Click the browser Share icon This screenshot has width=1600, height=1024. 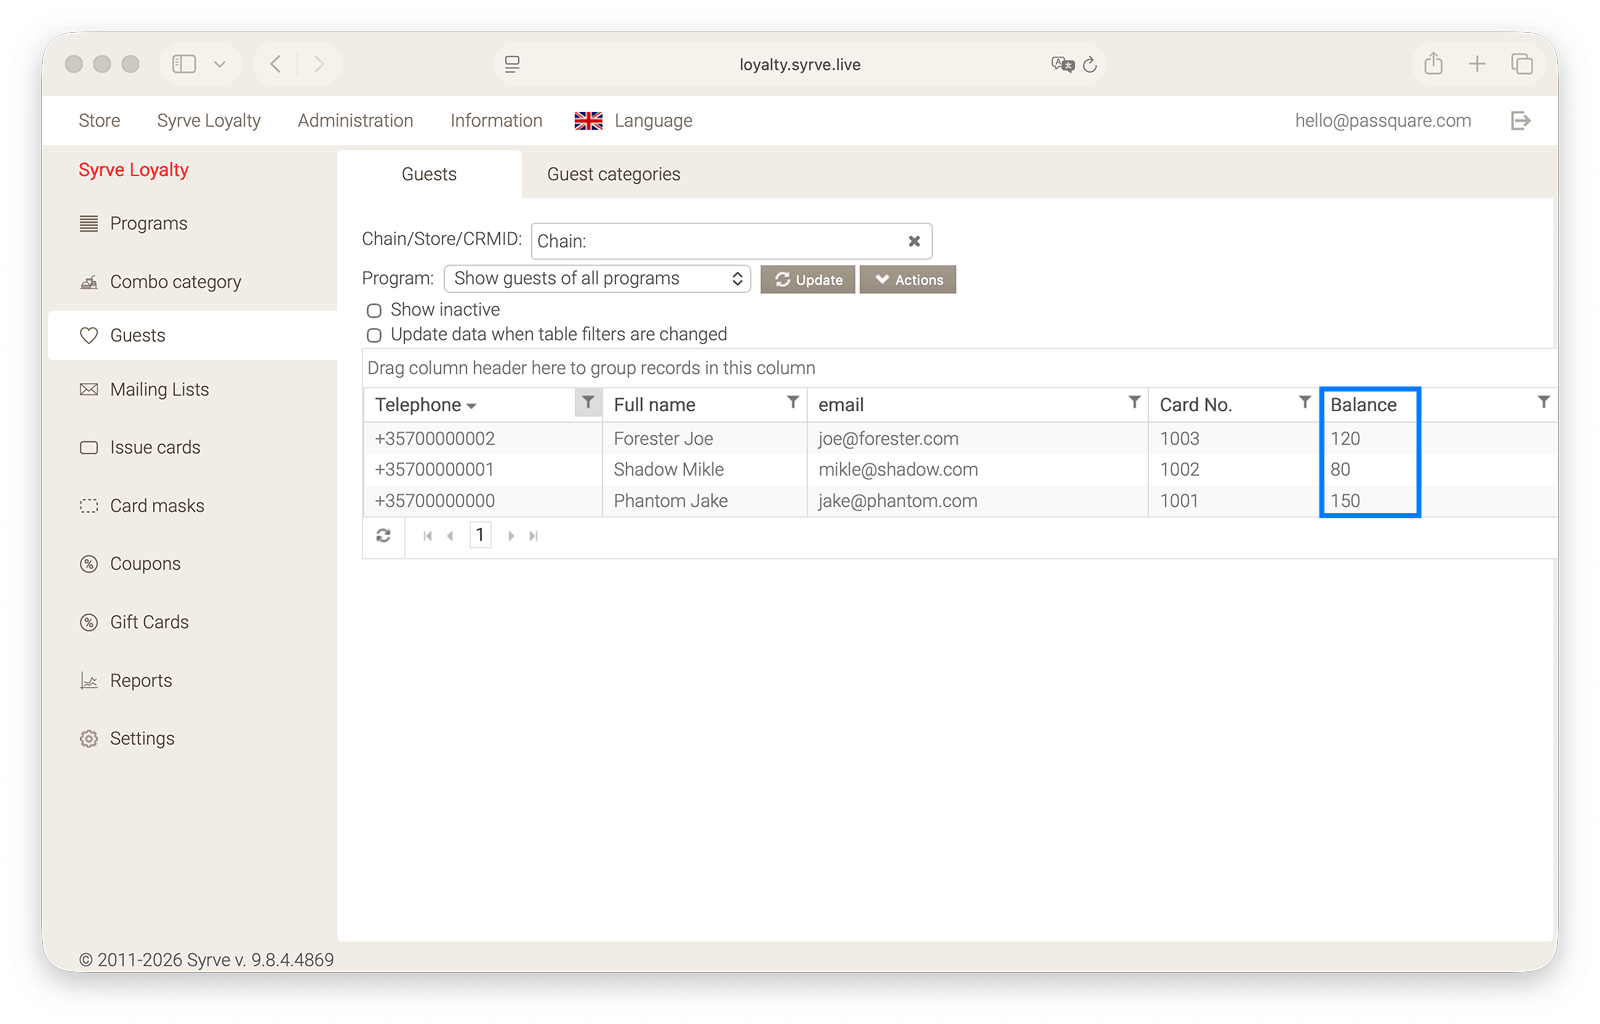(1434, 64)
